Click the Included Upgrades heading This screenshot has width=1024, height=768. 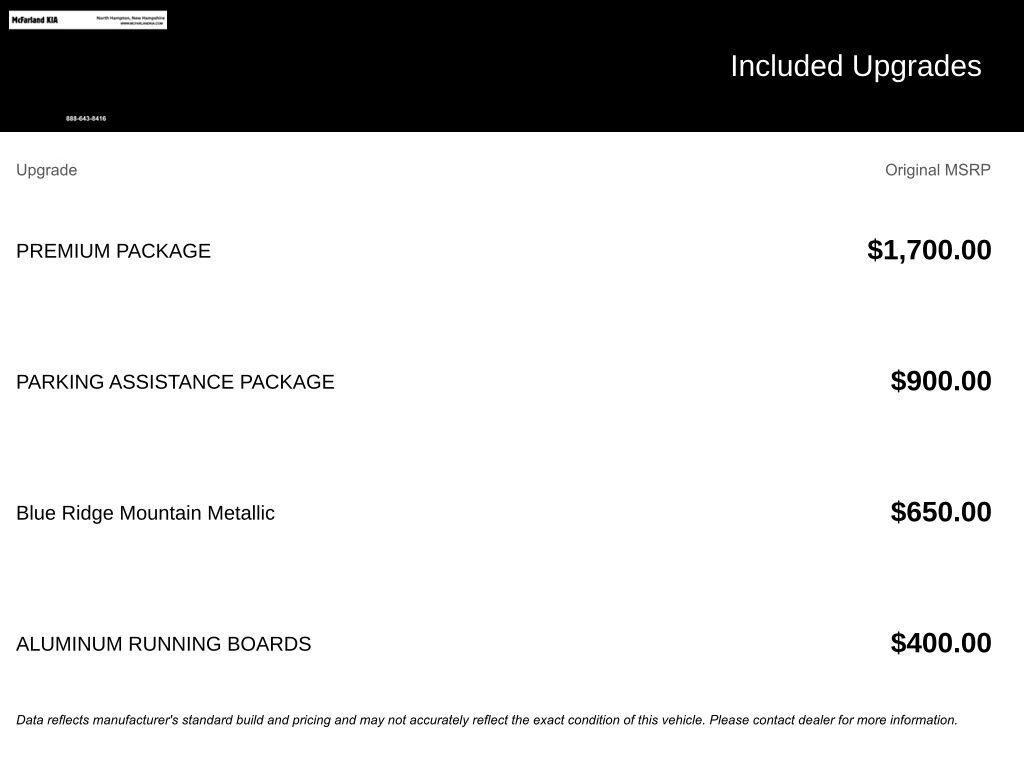tap(855, 66)
